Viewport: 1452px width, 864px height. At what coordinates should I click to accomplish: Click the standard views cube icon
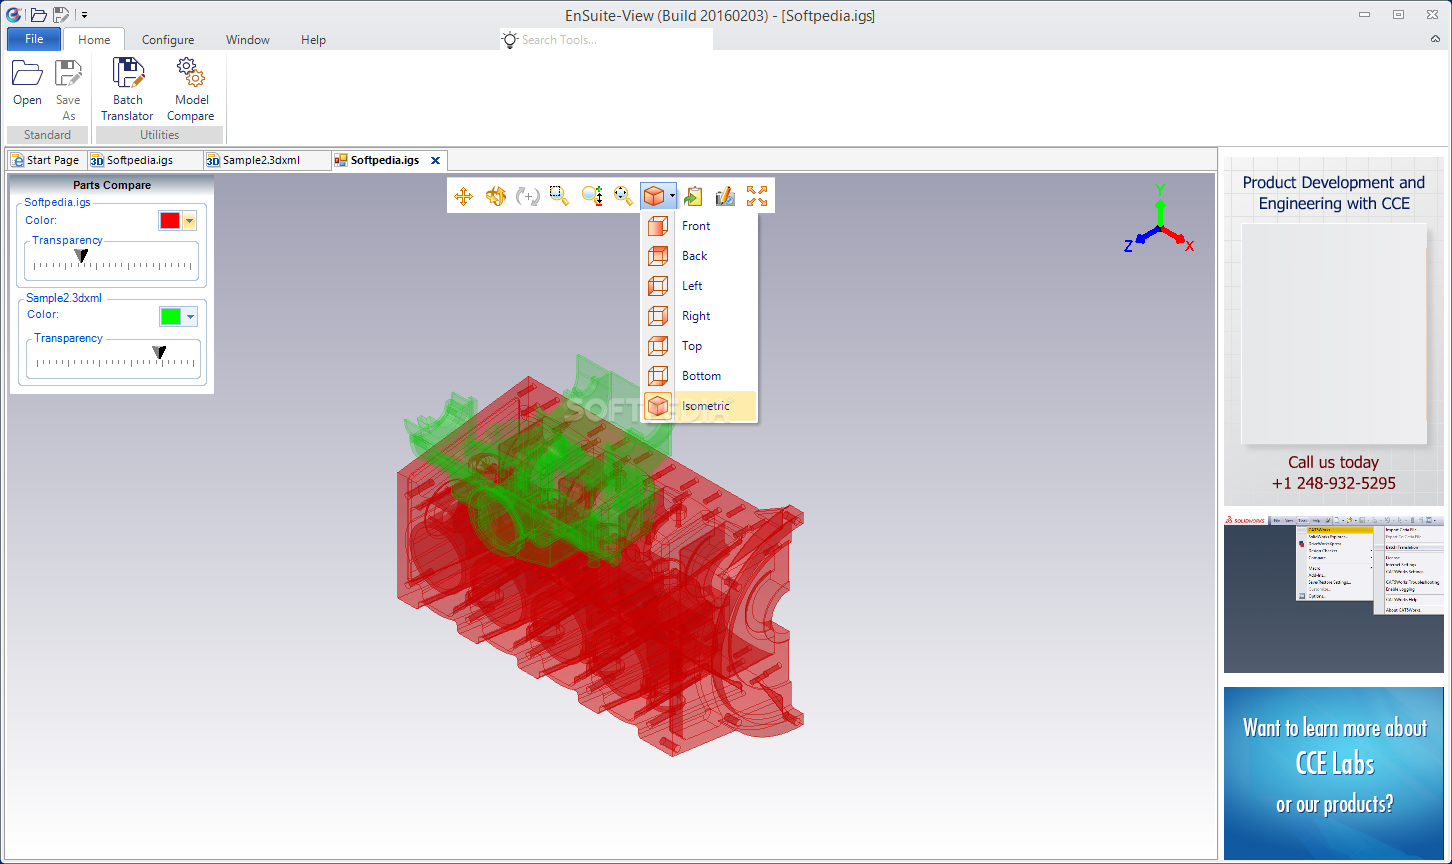654,196
